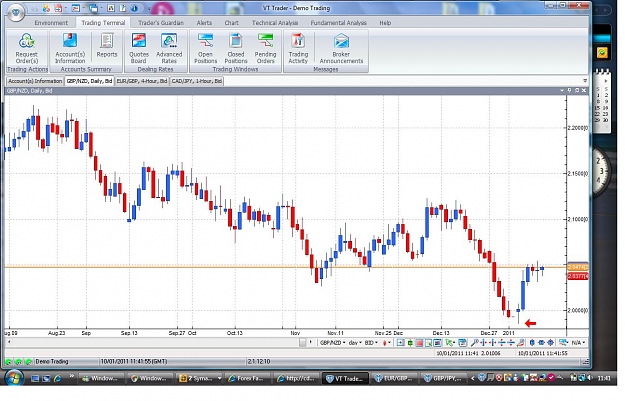The height and width of the screenshot is (401, 625).
Task: Click the green candlestick icon in chart toolbar
Action: coord(410,343)
